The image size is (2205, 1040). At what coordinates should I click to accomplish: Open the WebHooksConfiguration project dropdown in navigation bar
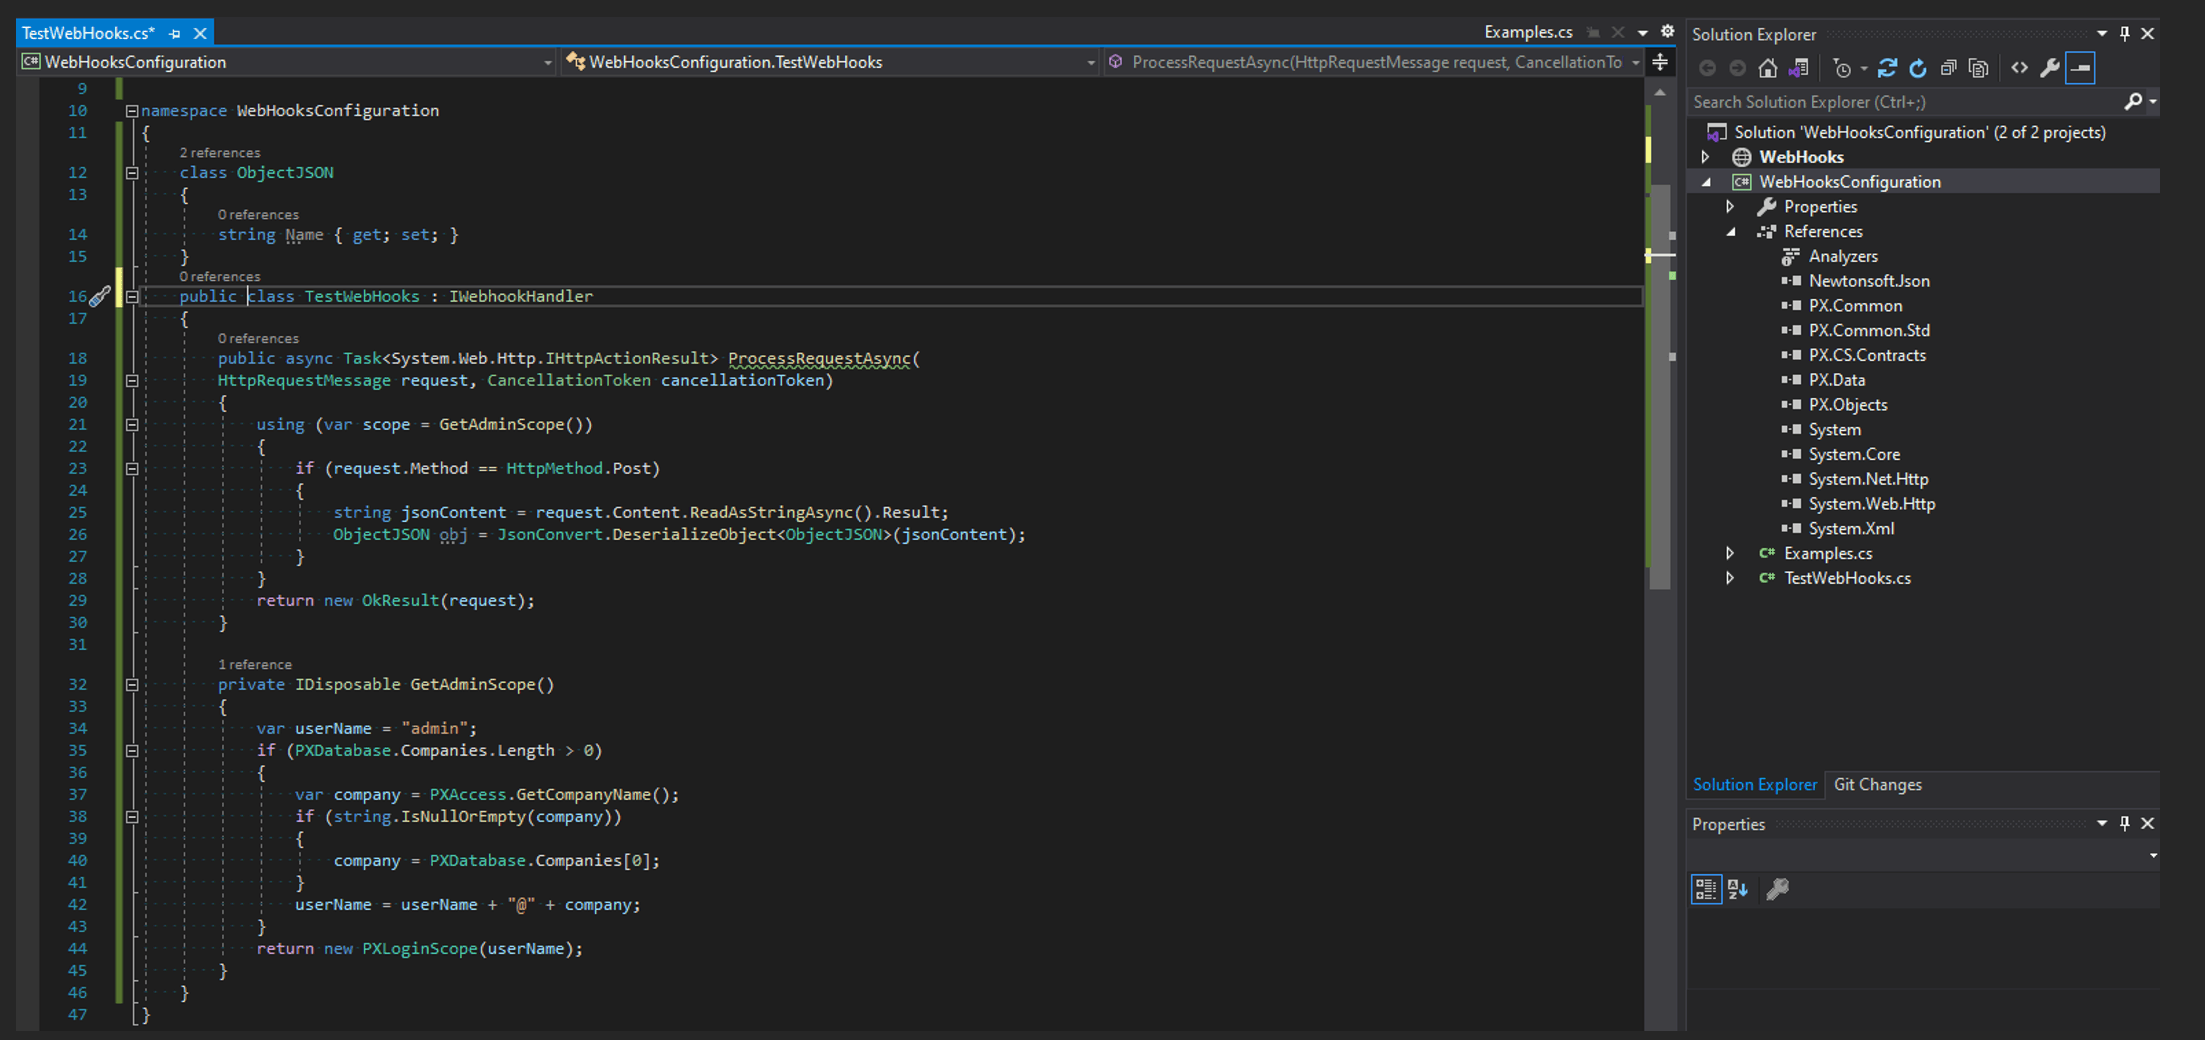[547, 62]
